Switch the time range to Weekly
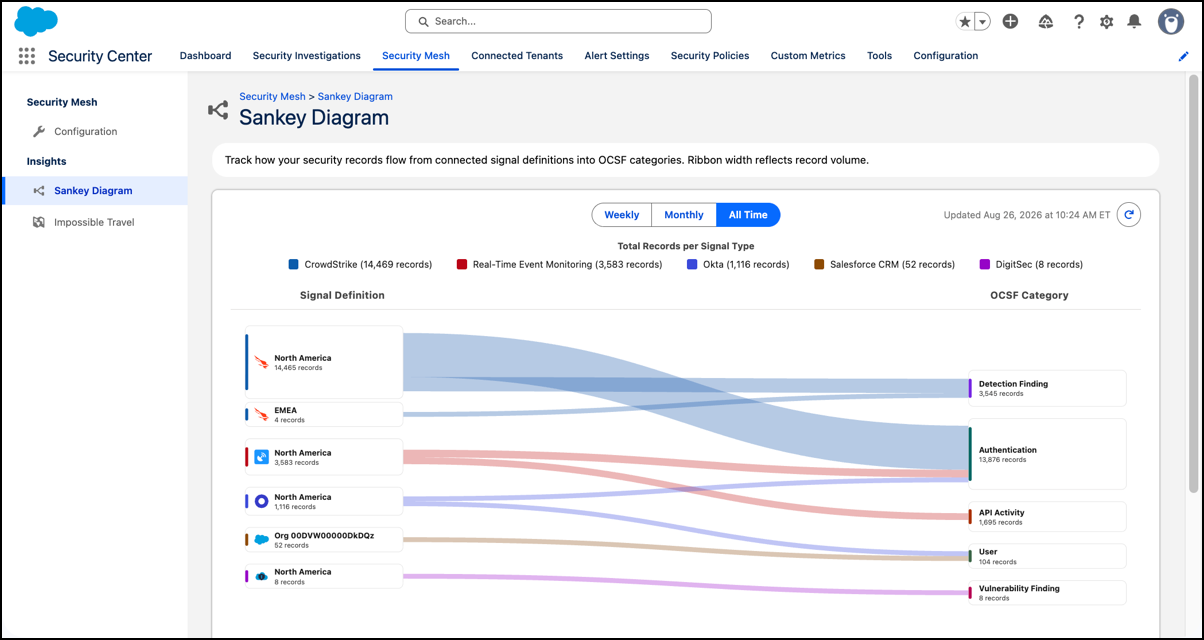The image size is (1204, 640). pos(622,215)
